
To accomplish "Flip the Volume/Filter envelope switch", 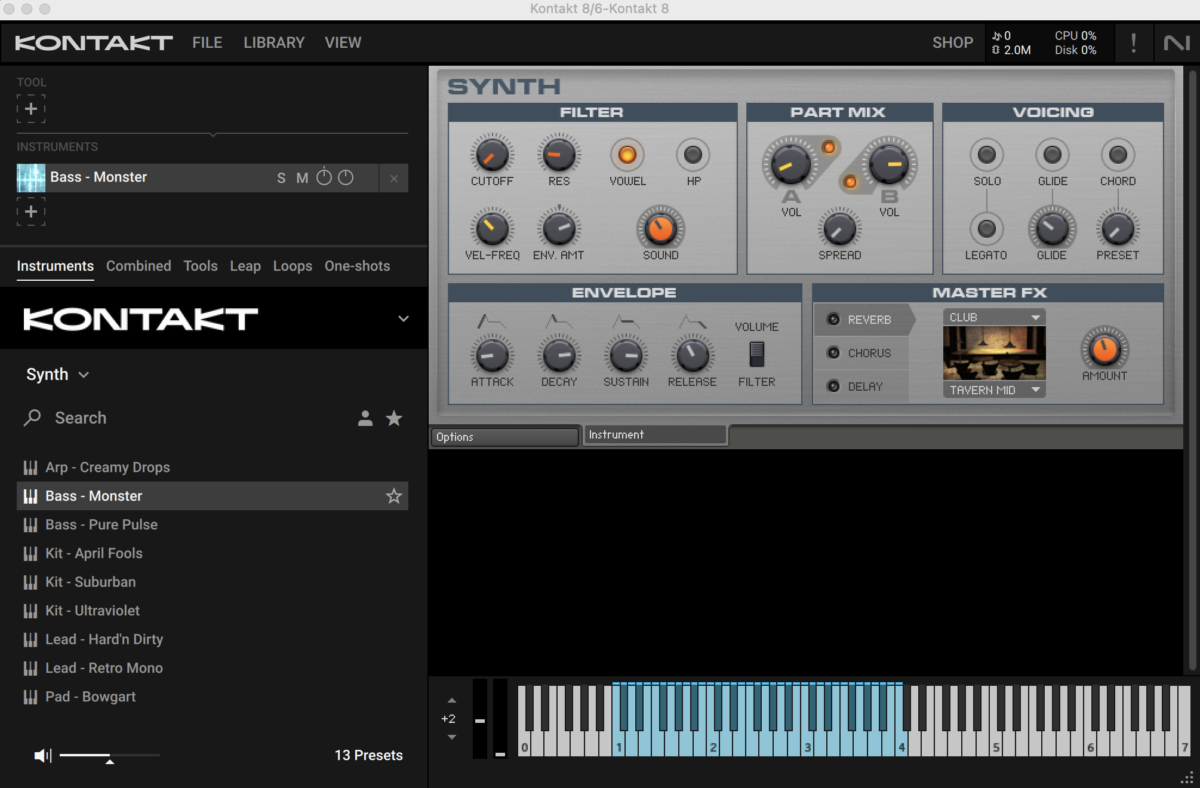I will [757, 355].
